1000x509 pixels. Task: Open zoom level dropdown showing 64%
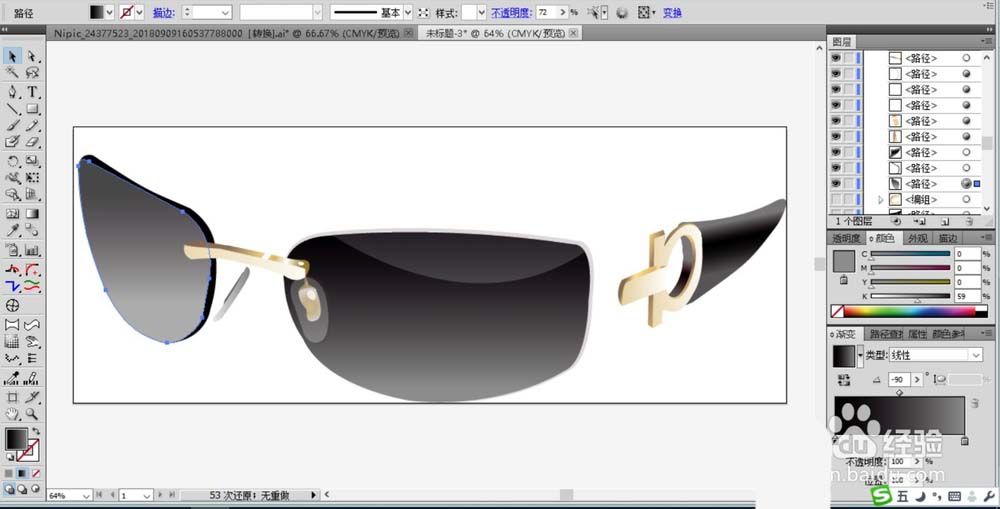click(86, 496)
